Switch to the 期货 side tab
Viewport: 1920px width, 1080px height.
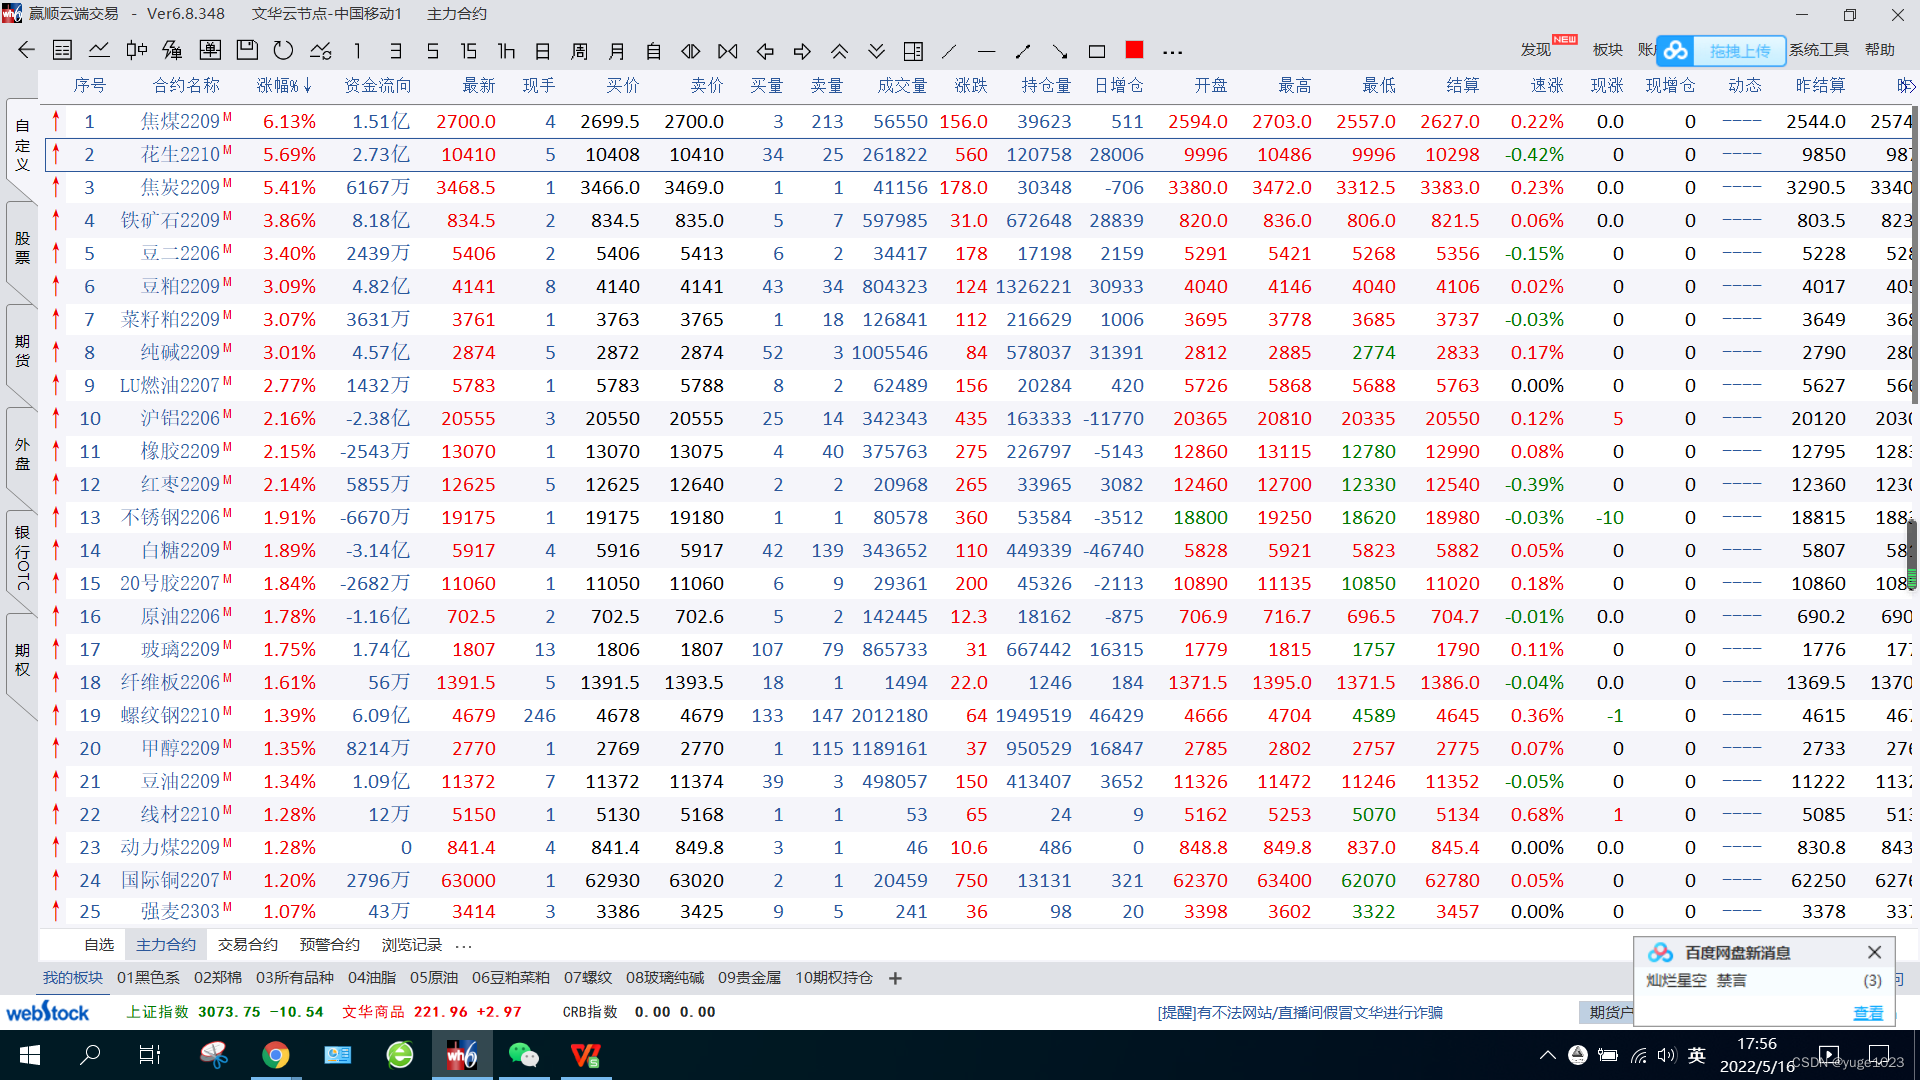(22, 351)
